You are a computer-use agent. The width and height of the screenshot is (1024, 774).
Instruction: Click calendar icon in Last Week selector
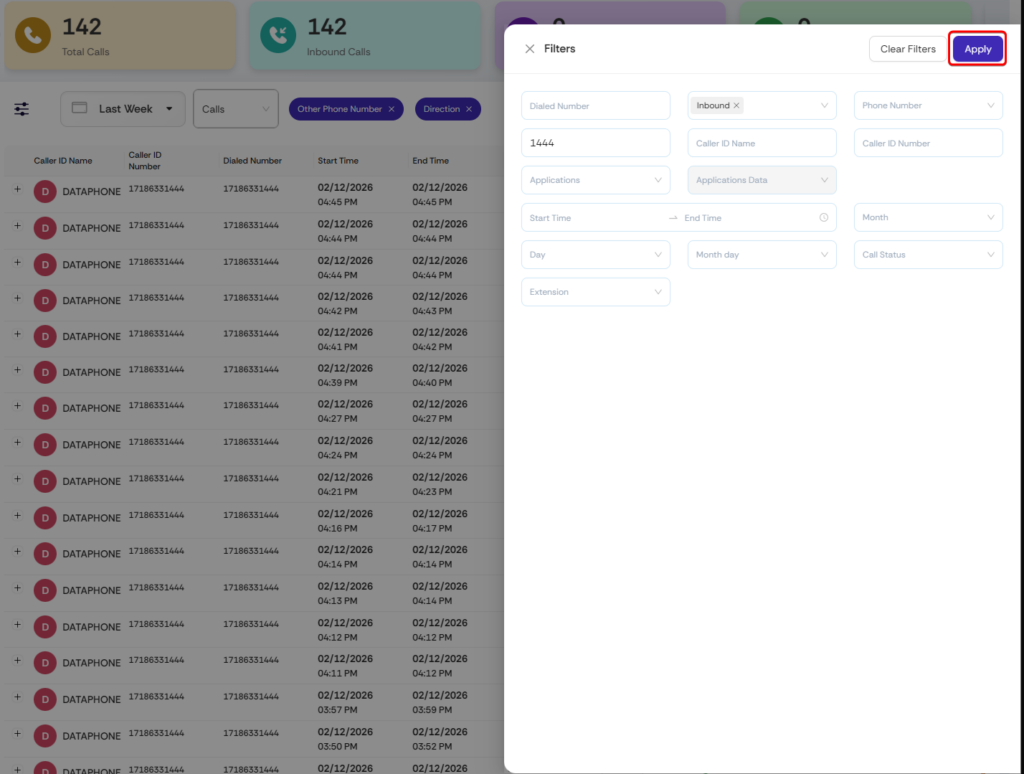(x=80, y=109)
